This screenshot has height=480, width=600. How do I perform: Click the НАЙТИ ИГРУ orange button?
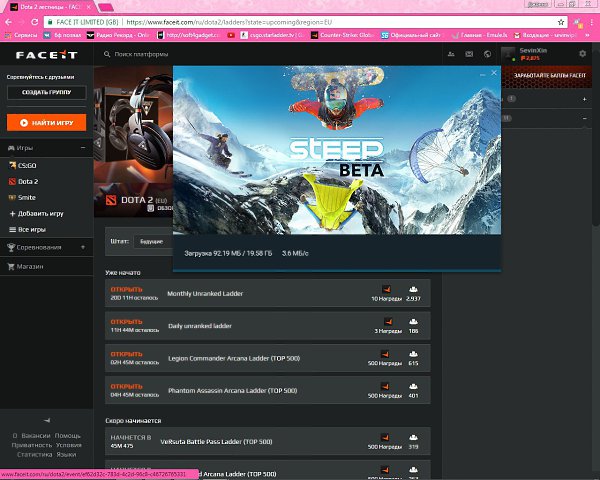tap(46, 122)
